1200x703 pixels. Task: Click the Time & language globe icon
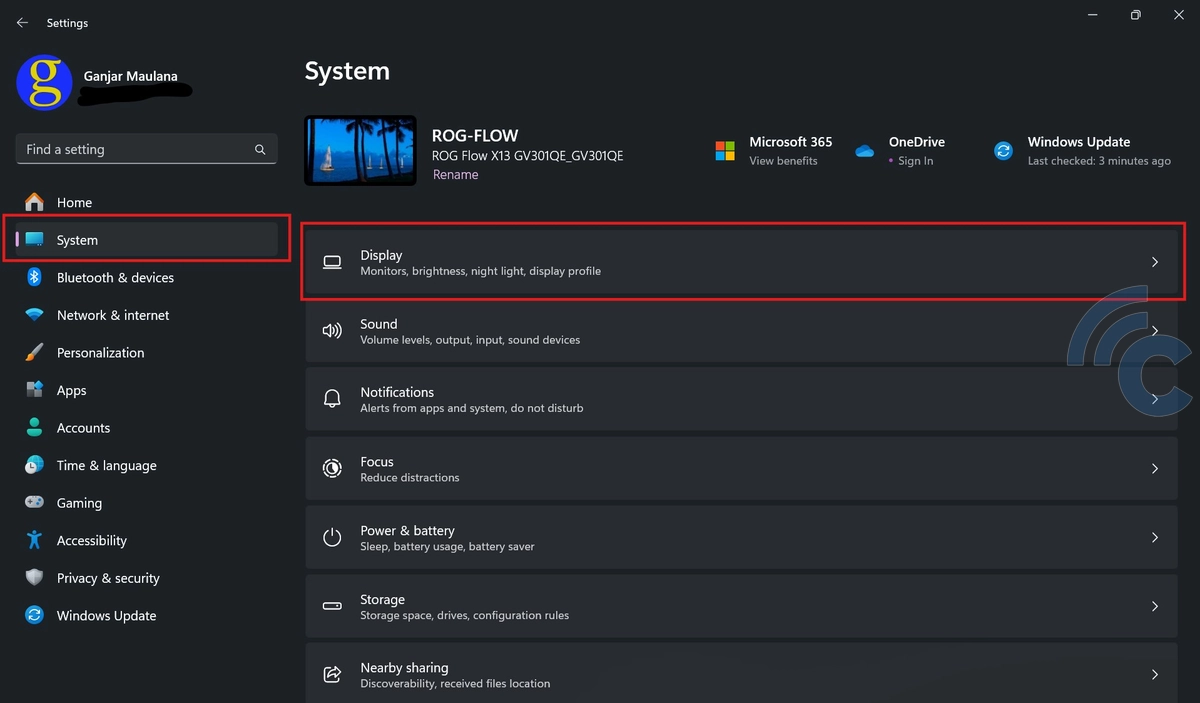coord(35,465)
